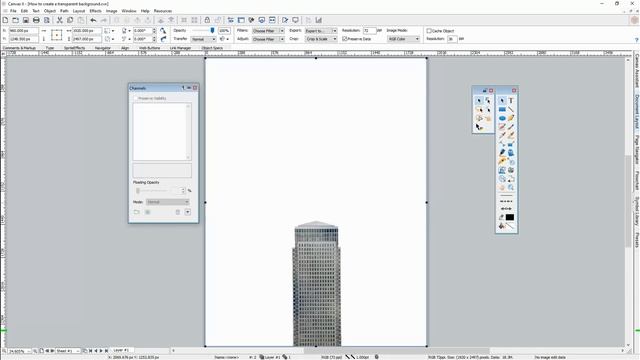The image size is (640, 360).
Task: Open the Comments & Markup palette tab
Action: pyautogui.click(x=19, y=48)
